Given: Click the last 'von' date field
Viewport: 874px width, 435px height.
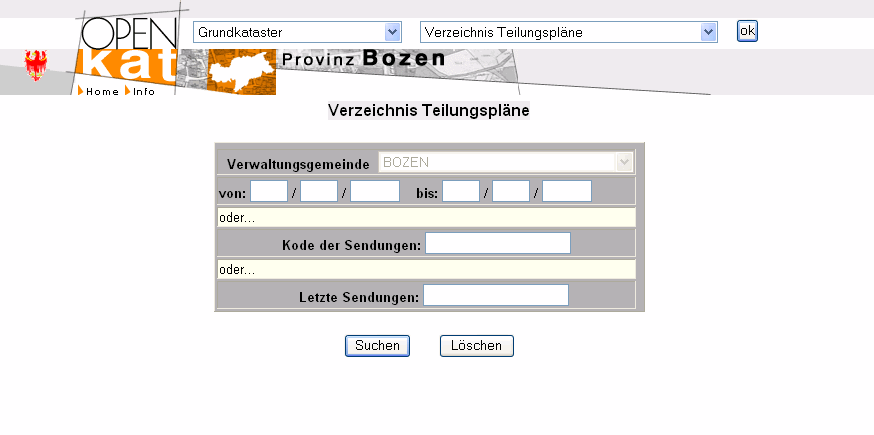Looking at the screenshot, I should pos(375,191).
